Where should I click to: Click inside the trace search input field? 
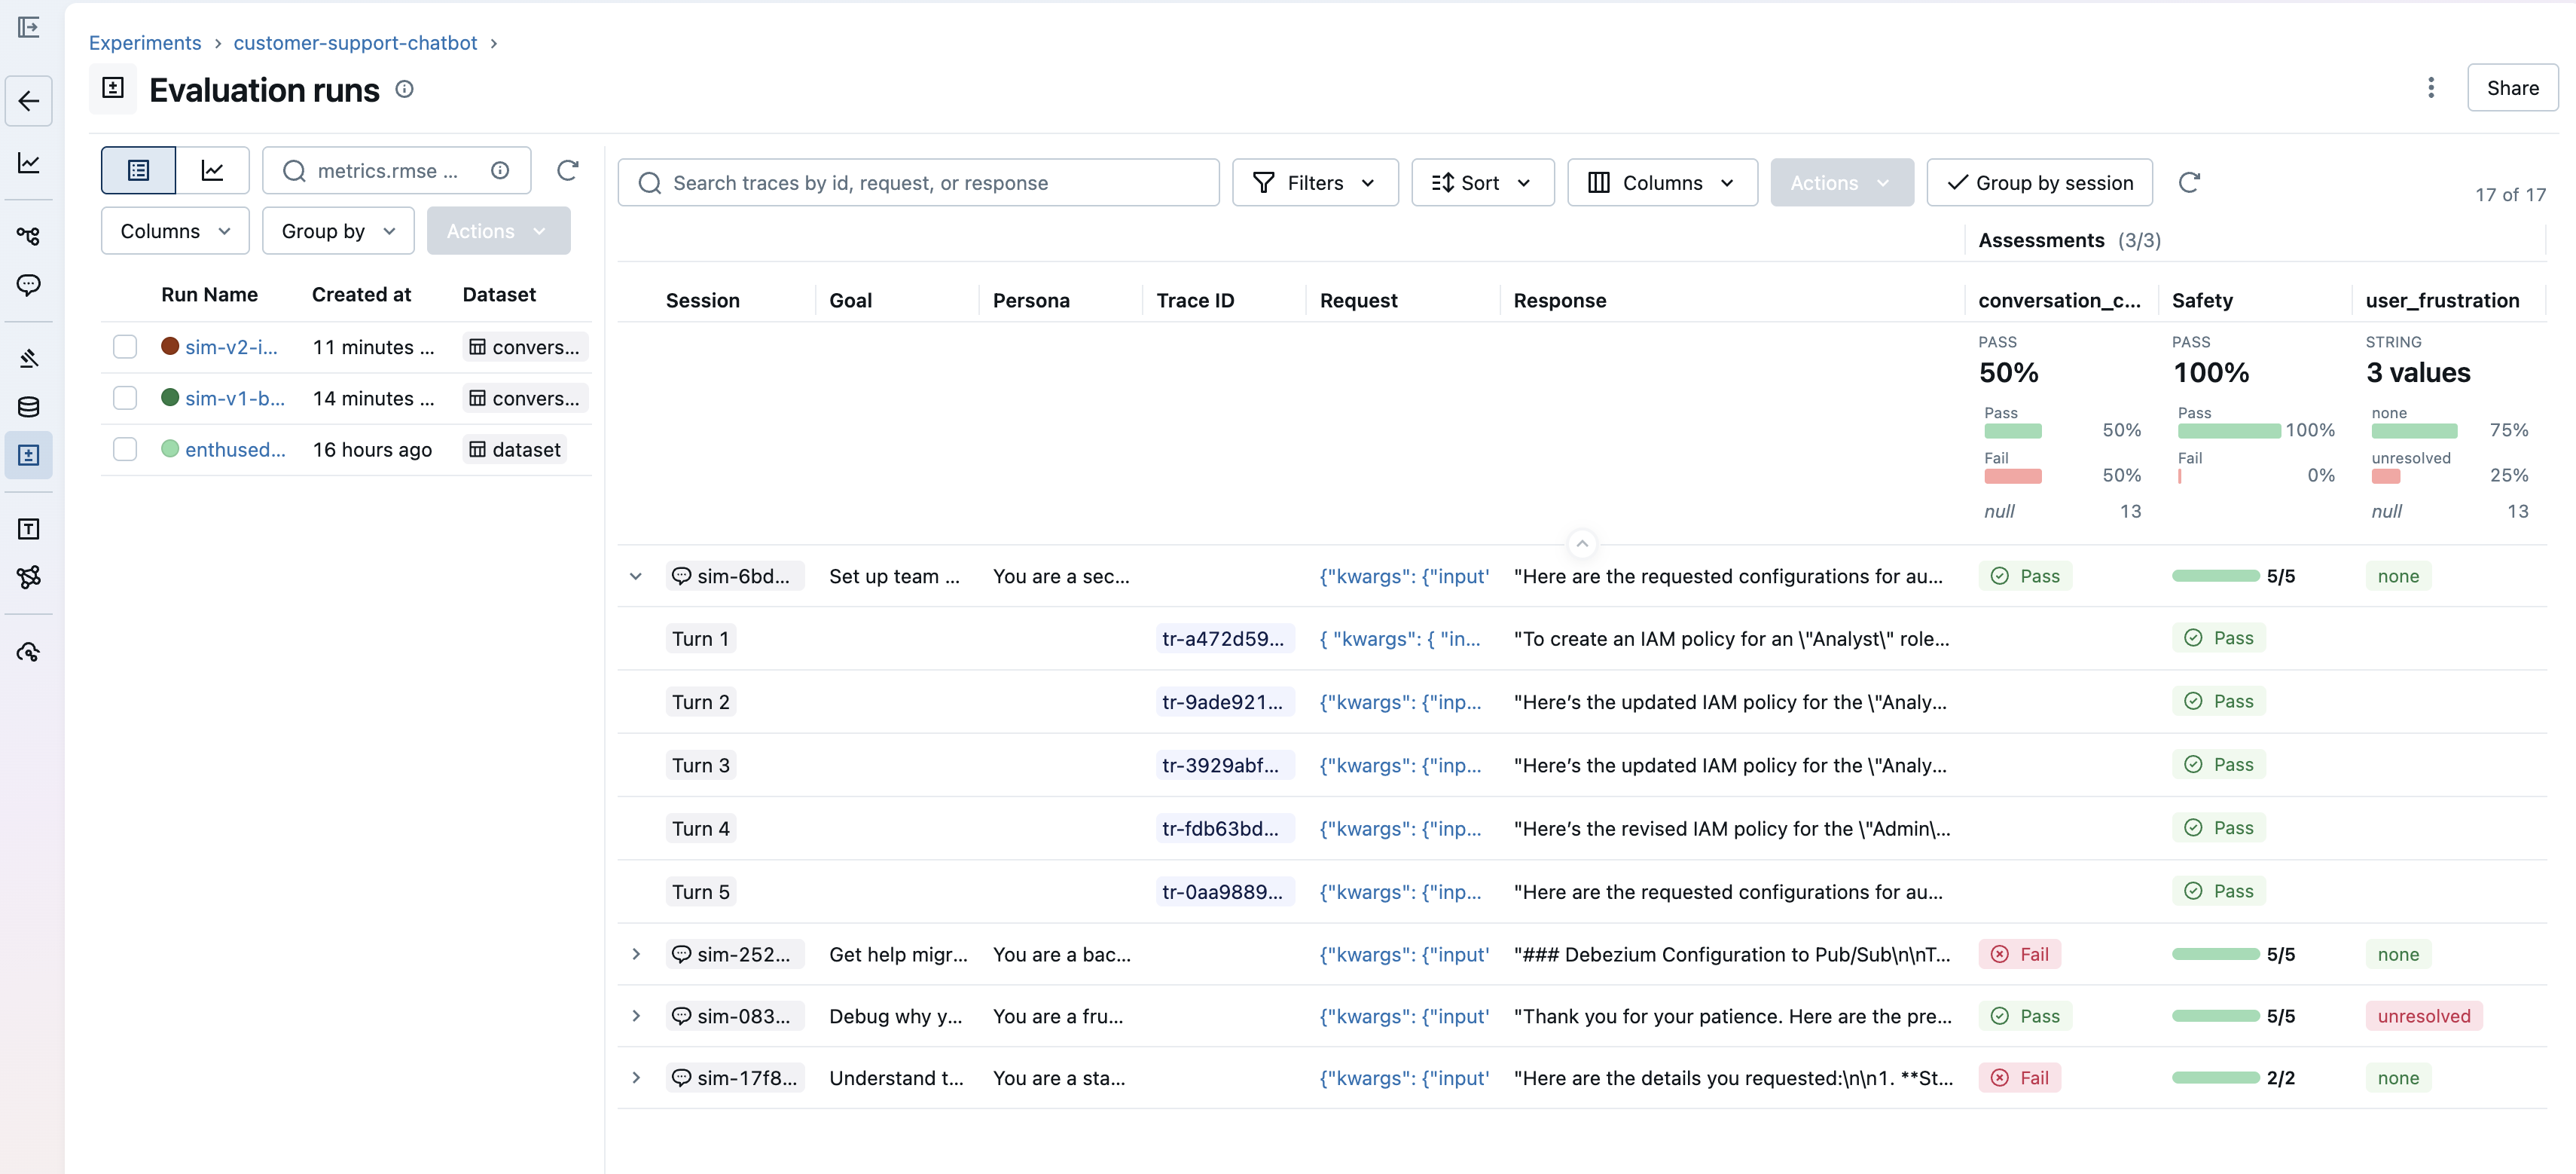(918, 182)
